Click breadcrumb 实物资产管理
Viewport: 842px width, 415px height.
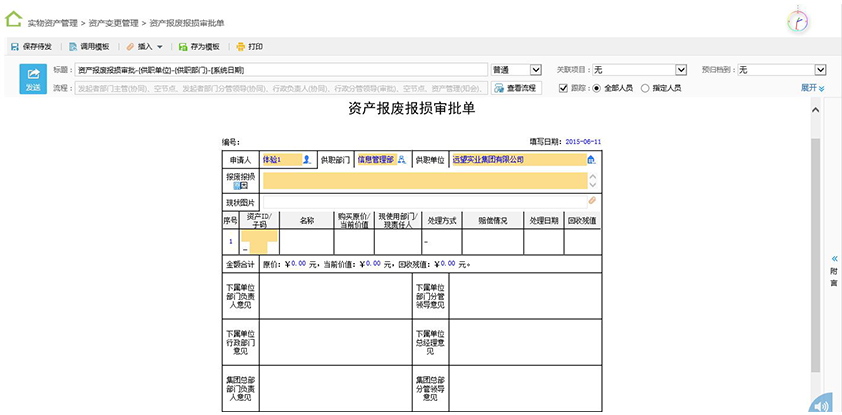[53, 23]
